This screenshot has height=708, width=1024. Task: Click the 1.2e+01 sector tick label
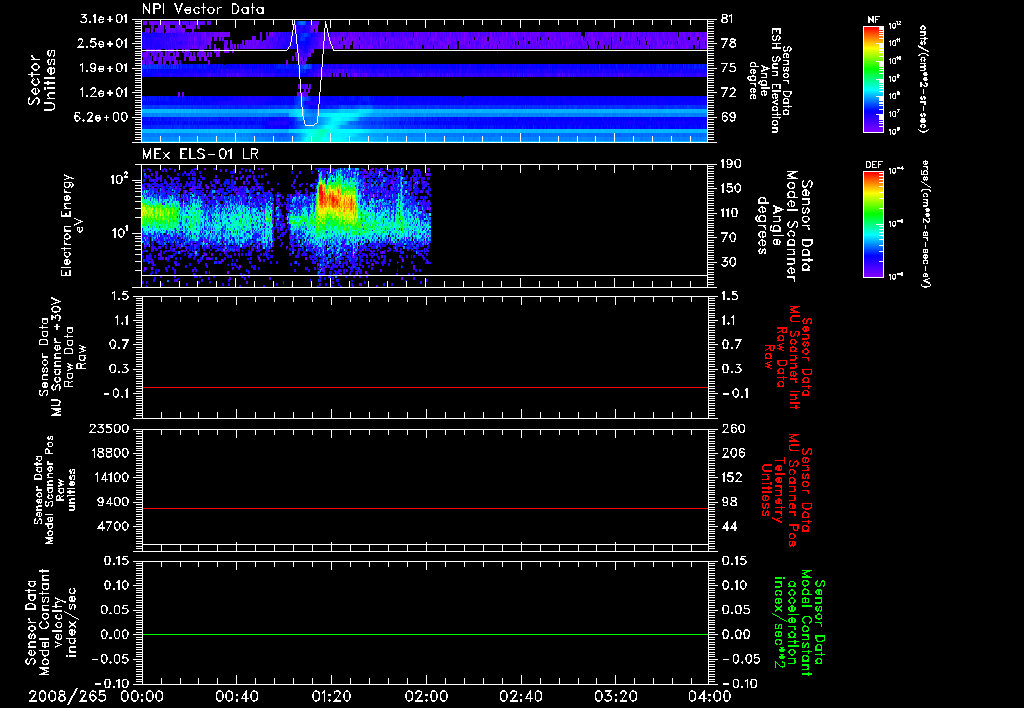(105, 93)
